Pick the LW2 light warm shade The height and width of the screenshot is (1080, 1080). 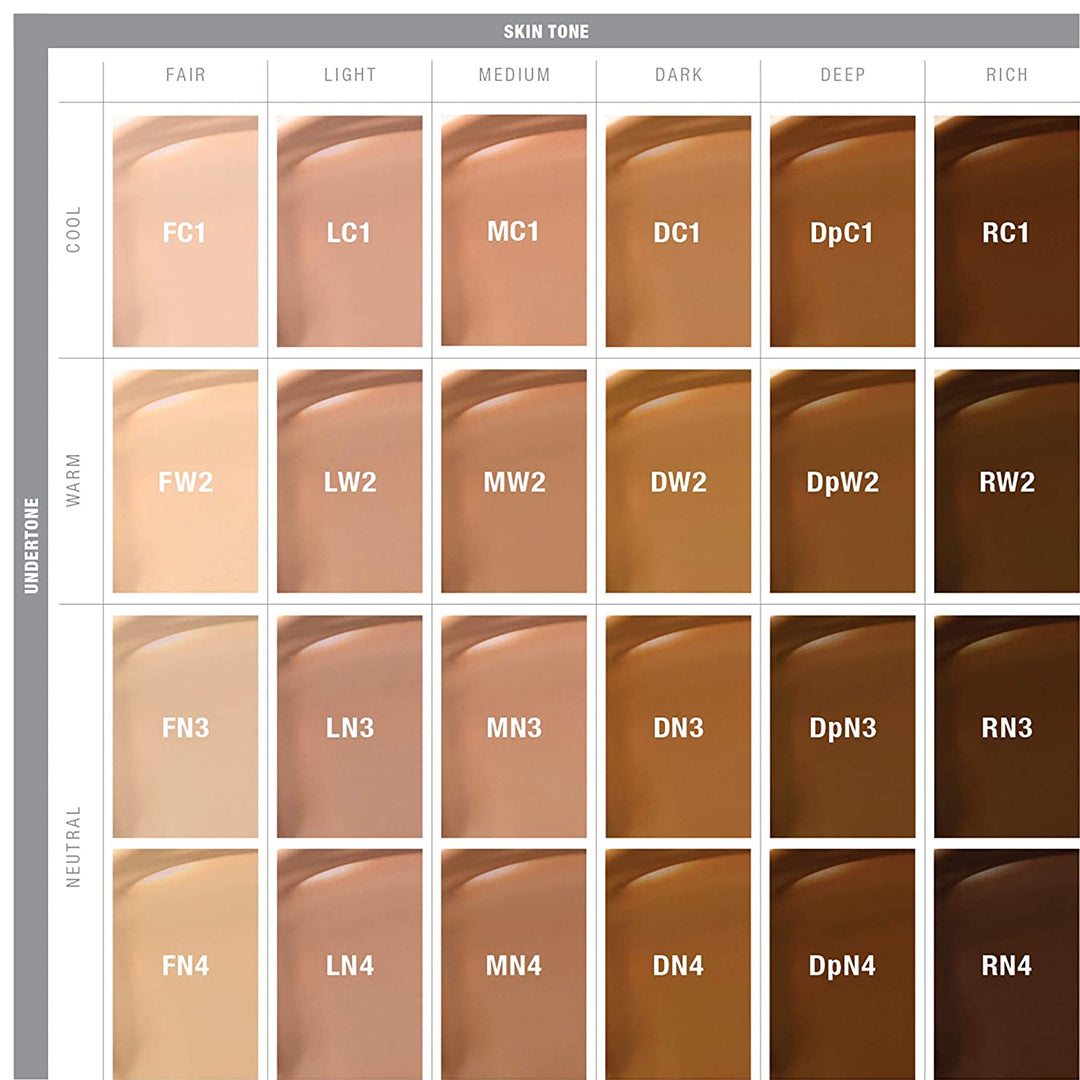pyautogui.click(x=349, y=481)
